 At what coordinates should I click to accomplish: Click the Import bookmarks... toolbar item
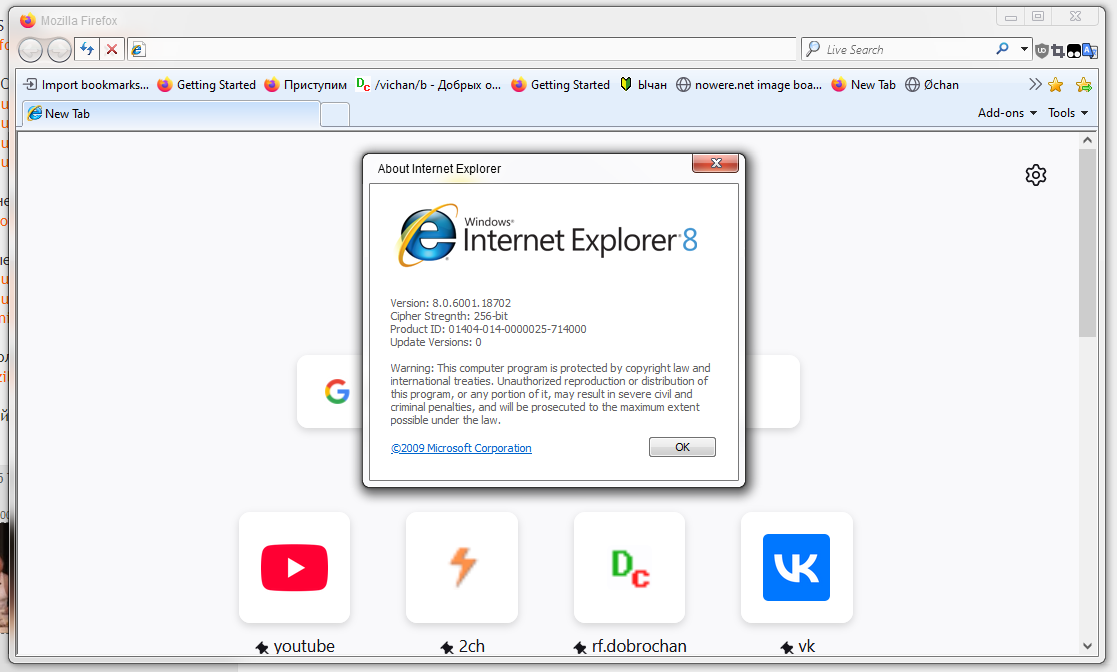pos(86,85)
